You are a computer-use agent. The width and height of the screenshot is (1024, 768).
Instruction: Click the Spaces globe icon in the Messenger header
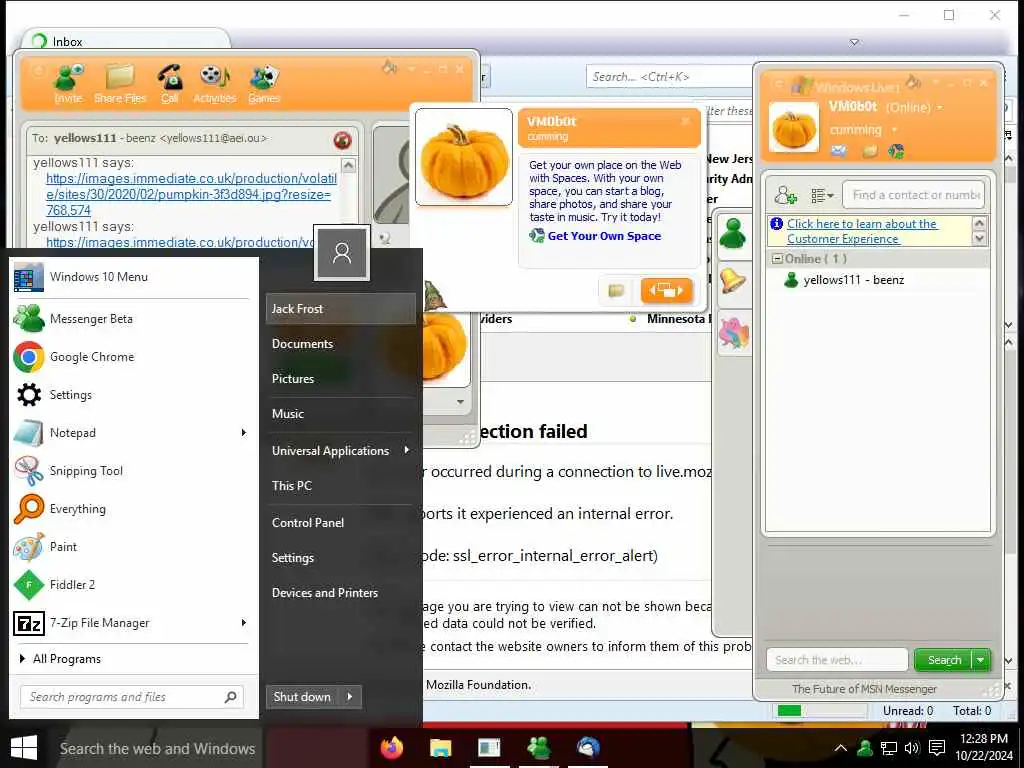(896, 152)
